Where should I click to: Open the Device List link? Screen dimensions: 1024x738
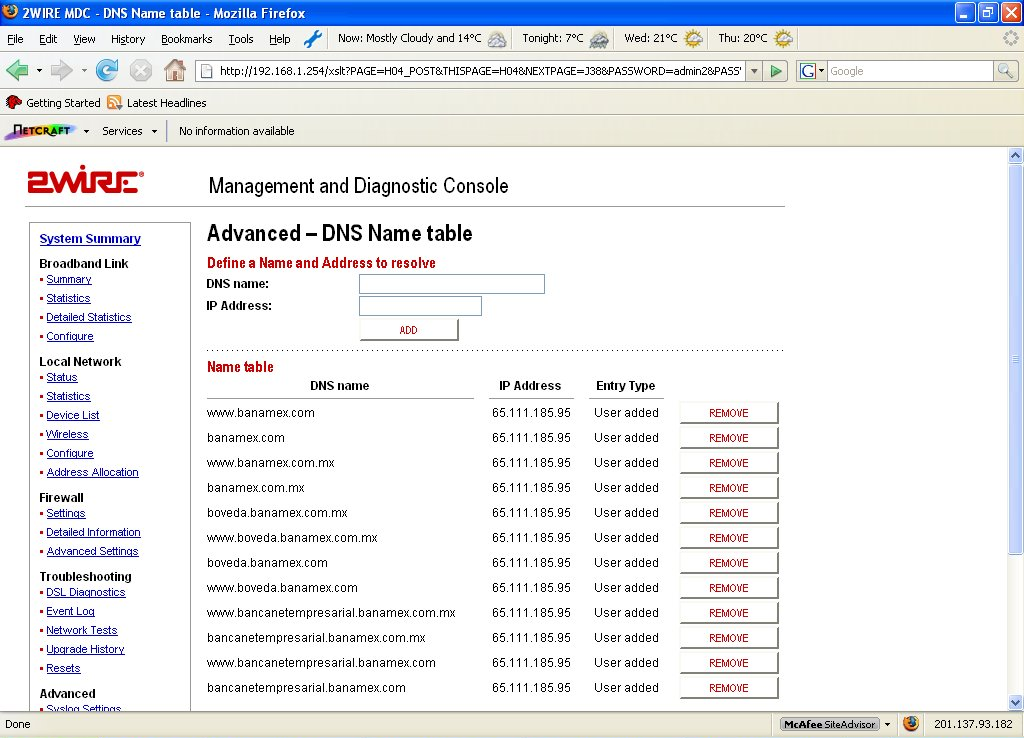(72, 415)
